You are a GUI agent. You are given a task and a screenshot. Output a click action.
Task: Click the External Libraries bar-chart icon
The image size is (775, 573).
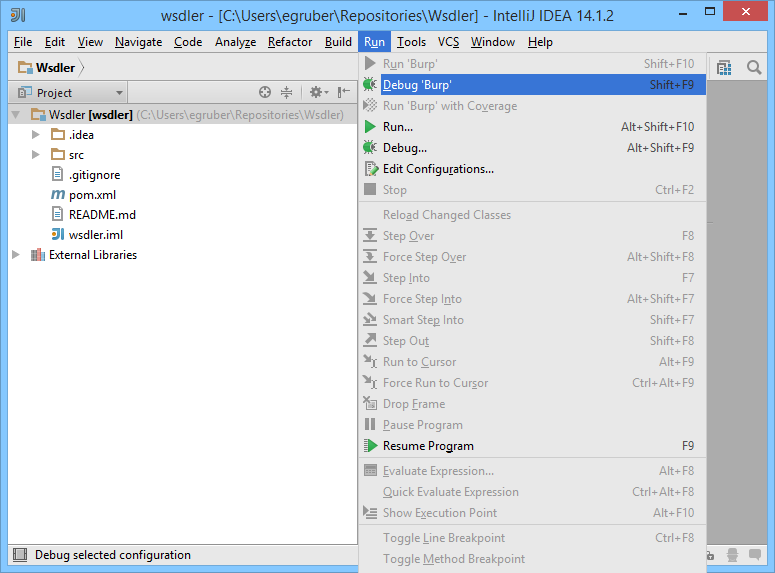pyautogui.click(x=38, y=255)
